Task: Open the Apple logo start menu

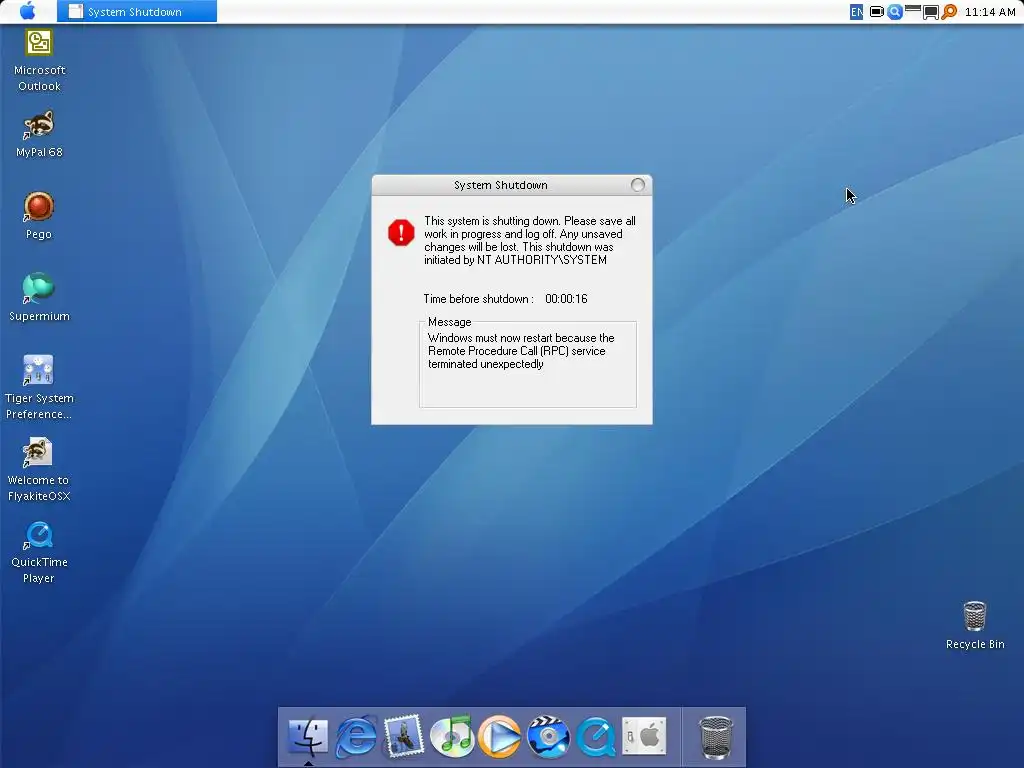Action: 27,11
